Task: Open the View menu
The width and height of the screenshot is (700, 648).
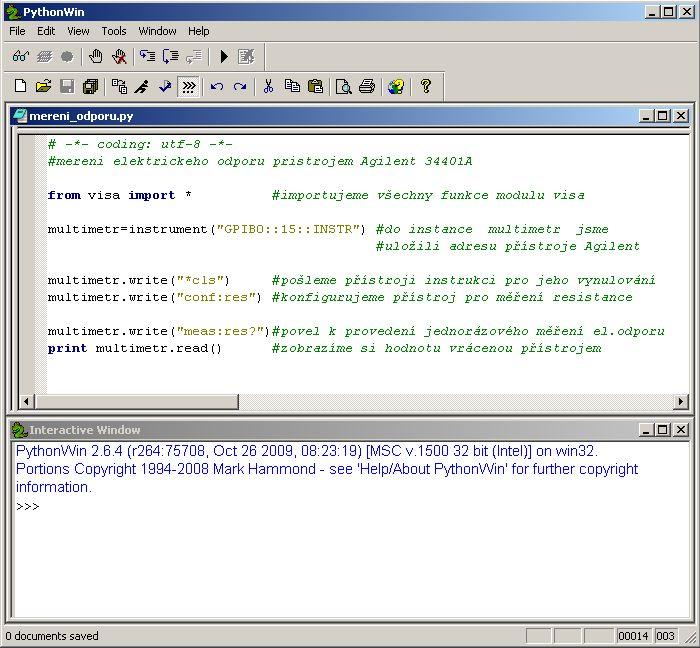Action: (78, 31)
